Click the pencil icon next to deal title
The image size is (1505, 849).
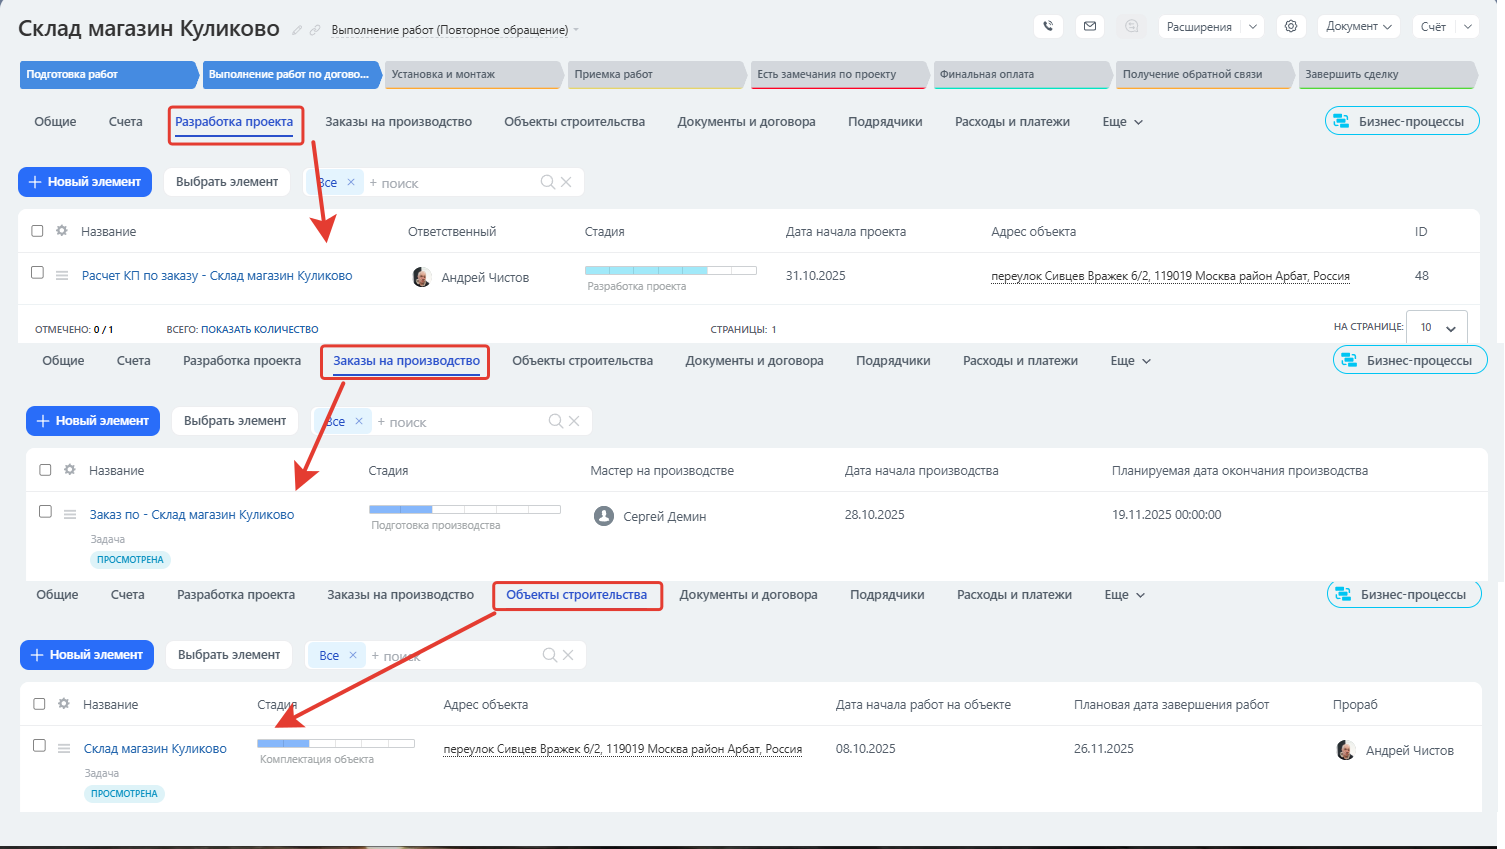297,30
